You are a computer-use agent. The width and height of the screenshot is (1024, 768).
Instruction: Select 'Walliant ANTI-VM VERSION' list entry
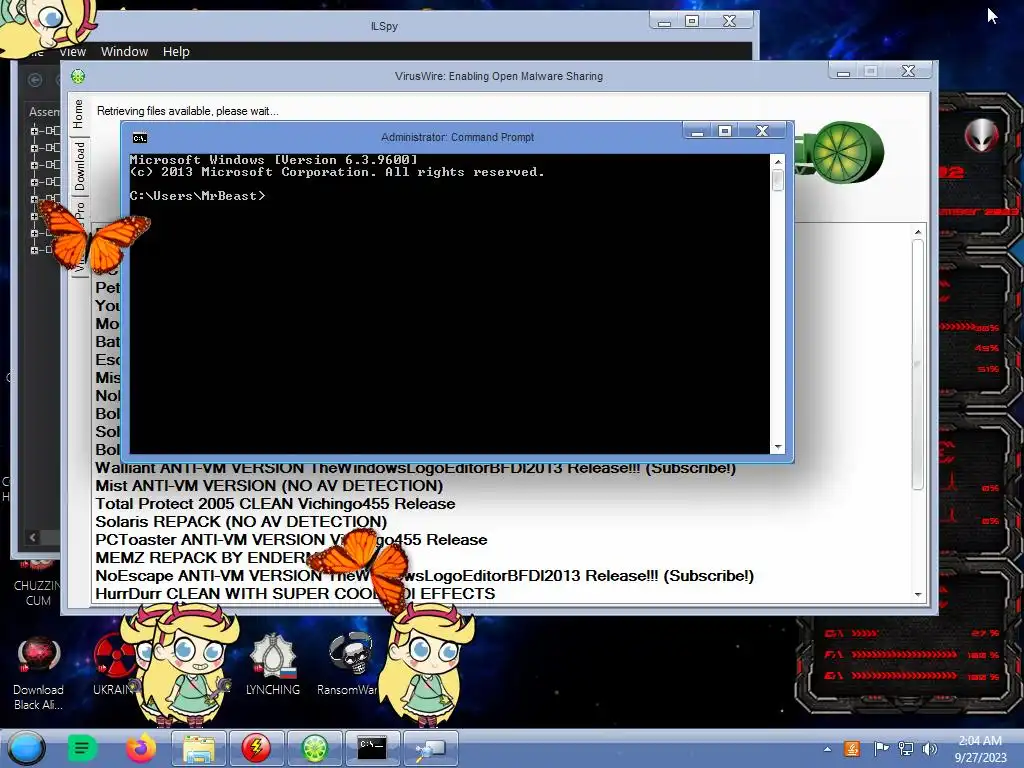pos(415,468)
